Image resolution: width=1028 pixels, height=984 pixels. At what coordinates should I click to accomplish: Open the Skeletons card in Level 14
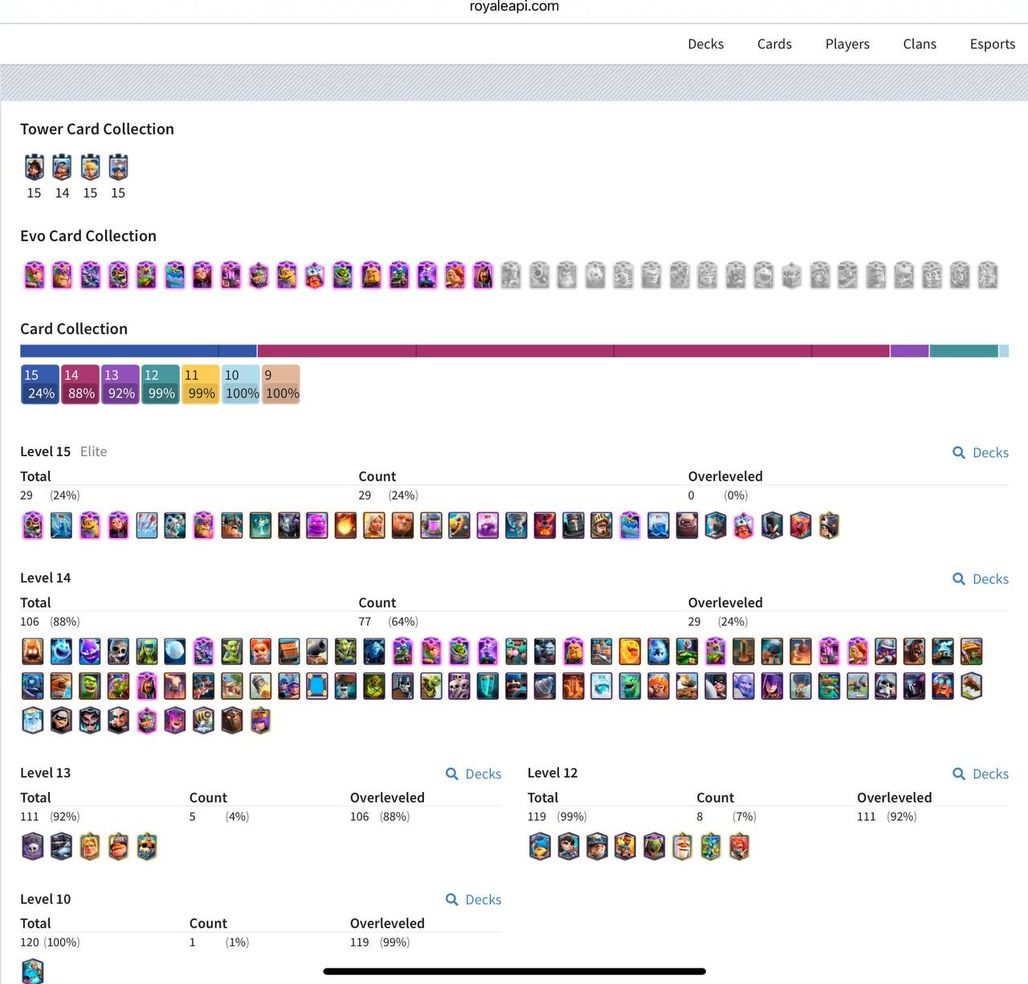[x=118, y=652]
